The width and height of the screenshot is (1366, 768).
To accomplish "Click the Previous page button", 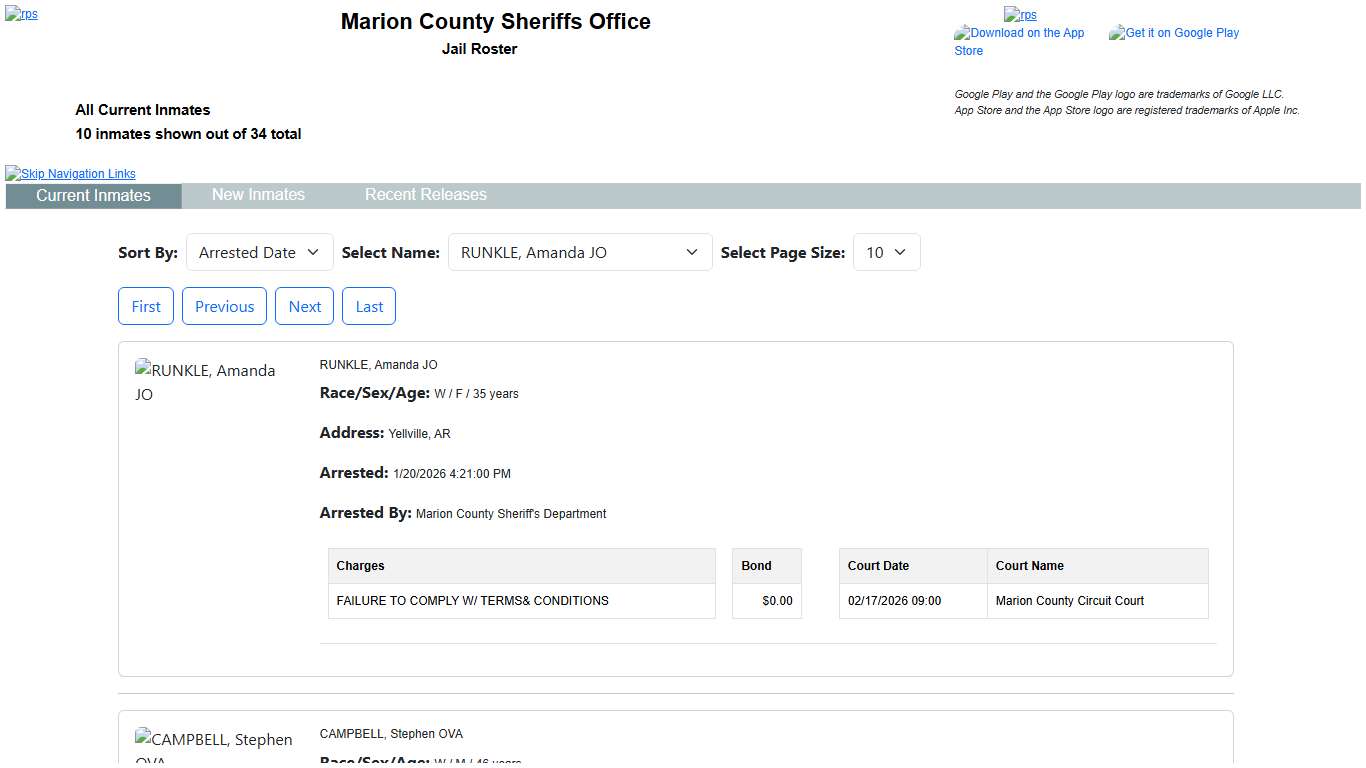I will pos(224,306).
